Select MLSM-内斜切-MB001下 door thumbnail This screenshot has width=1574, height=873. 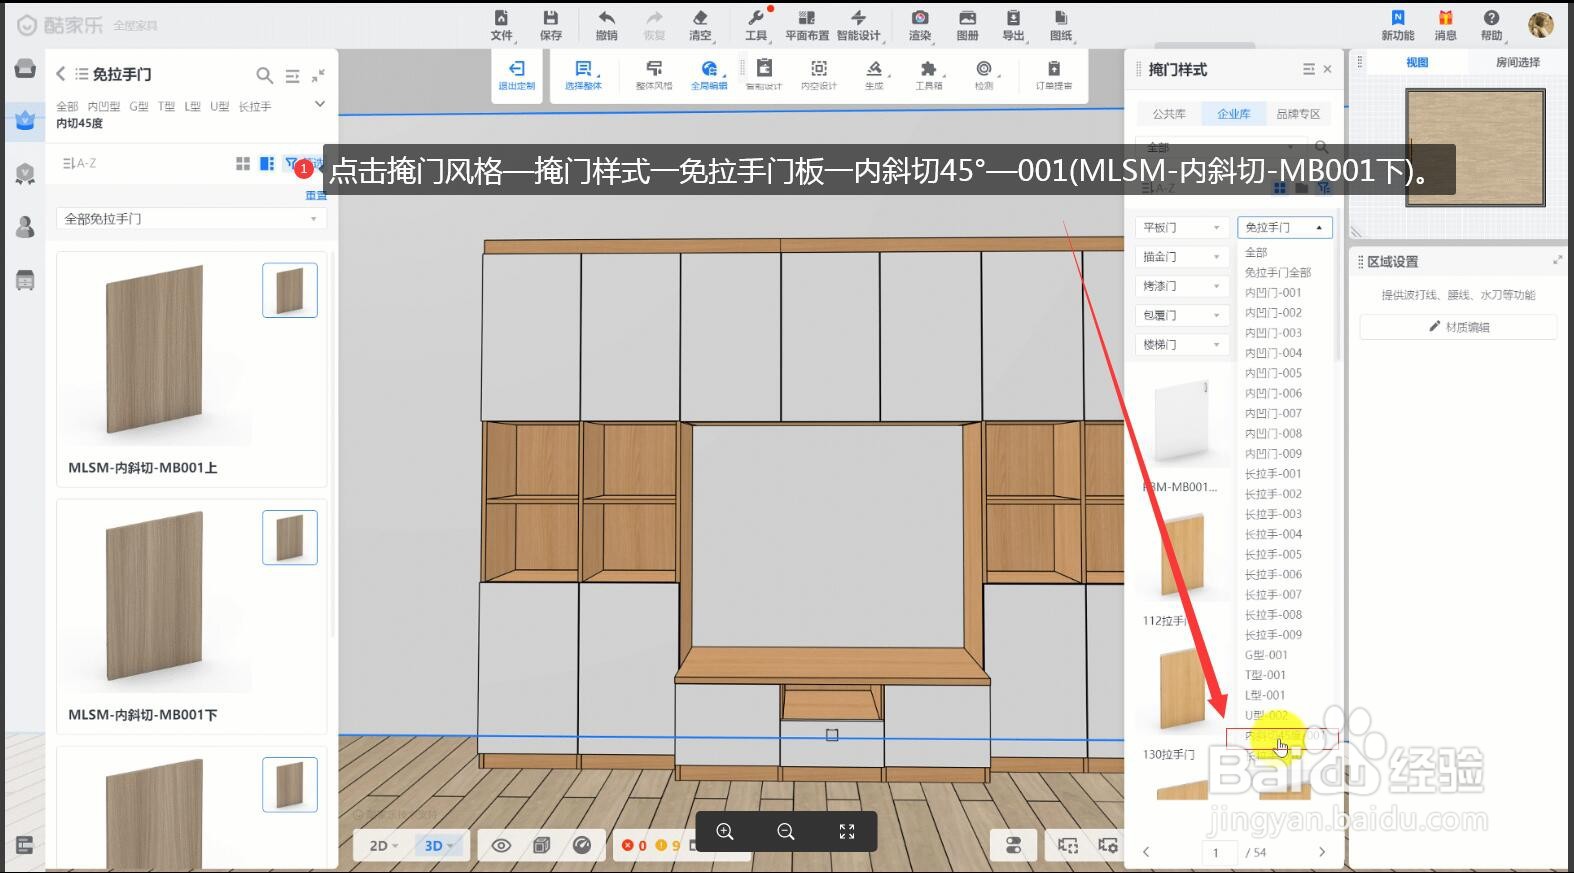155,597
